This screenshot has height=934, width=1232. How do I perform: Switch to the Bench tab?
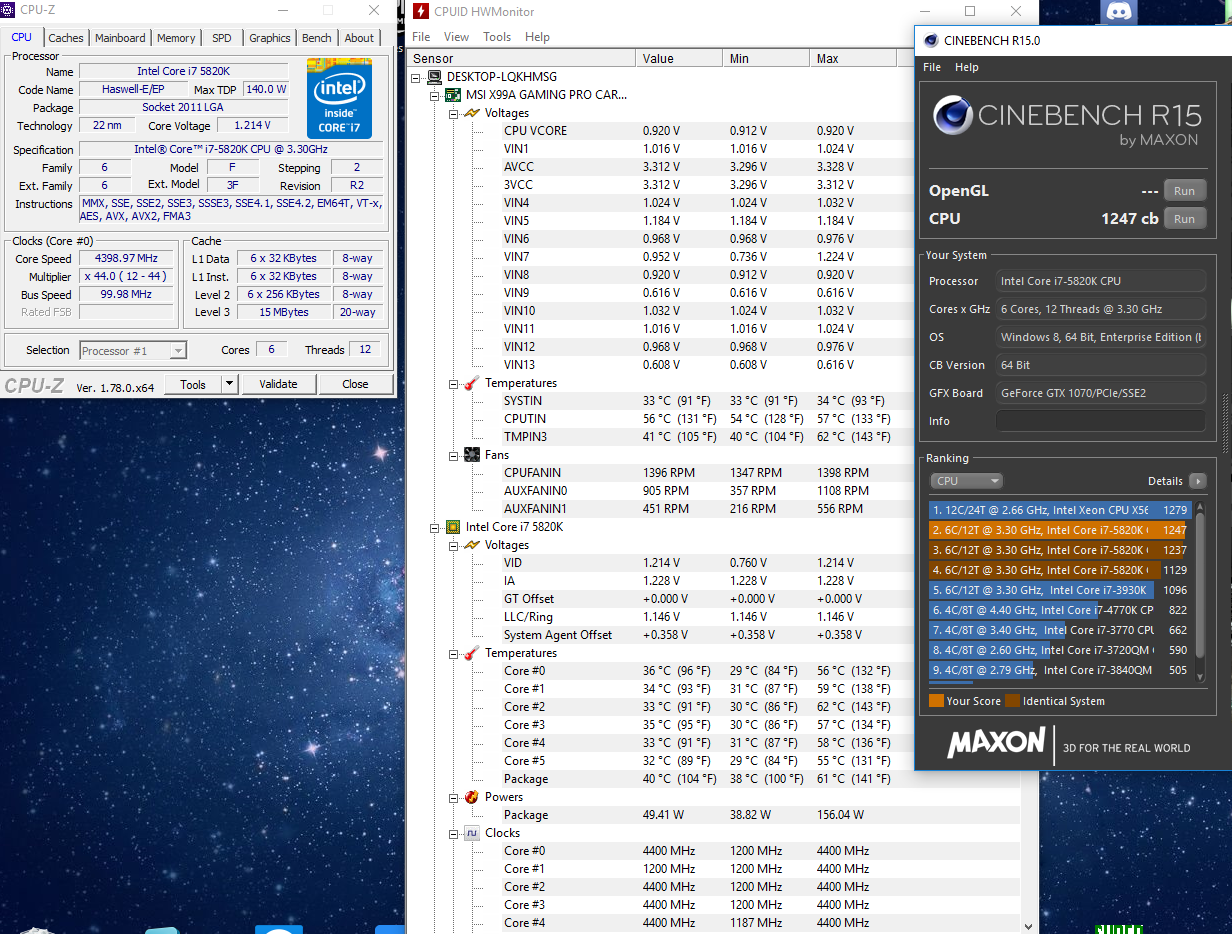[x=317, y=38]
